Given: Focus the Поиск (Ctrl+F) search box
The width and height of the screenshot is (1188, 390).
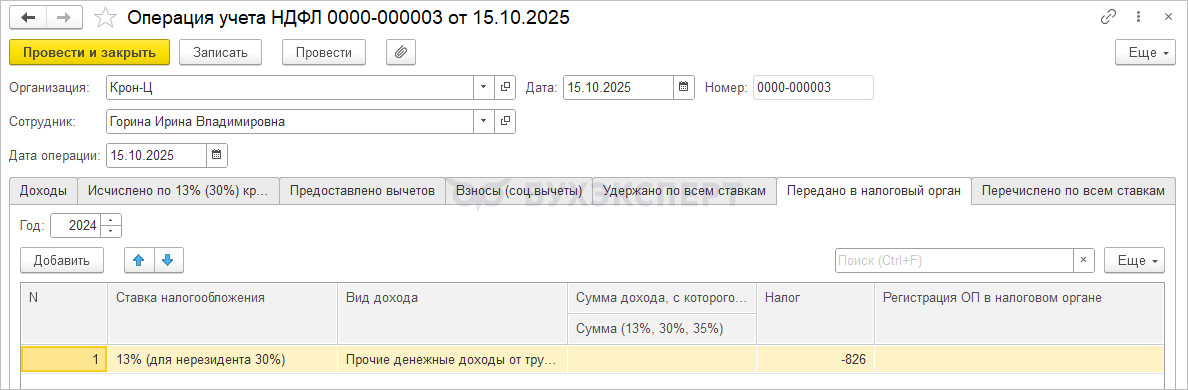Looking at the screenshot, I should [x=954, y=260].
